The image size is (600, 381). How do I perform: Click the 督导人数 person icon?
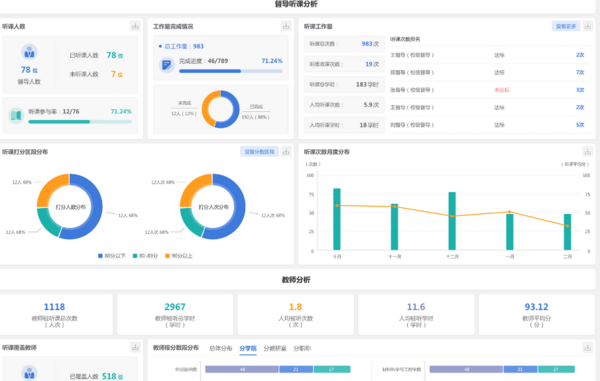point(29,52)
